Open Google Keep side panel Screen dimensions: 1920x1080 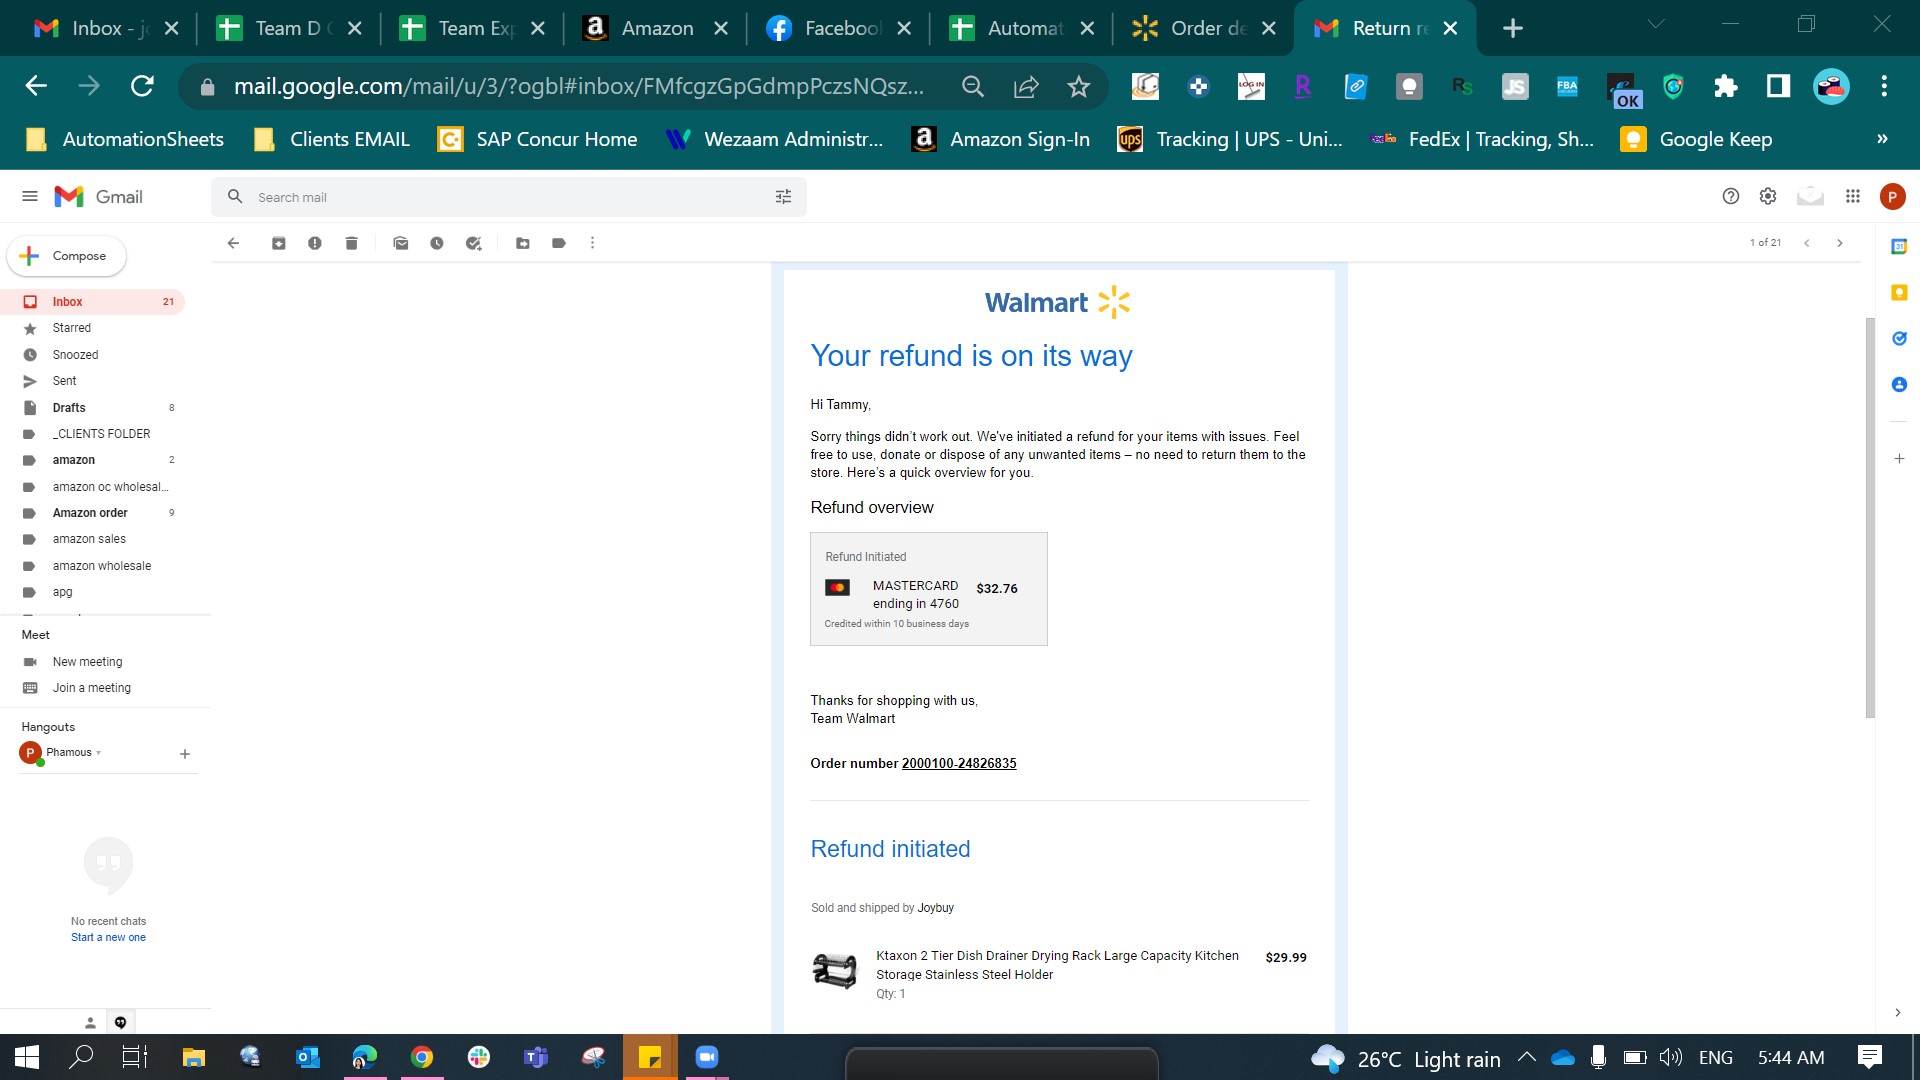(1899, 292)
